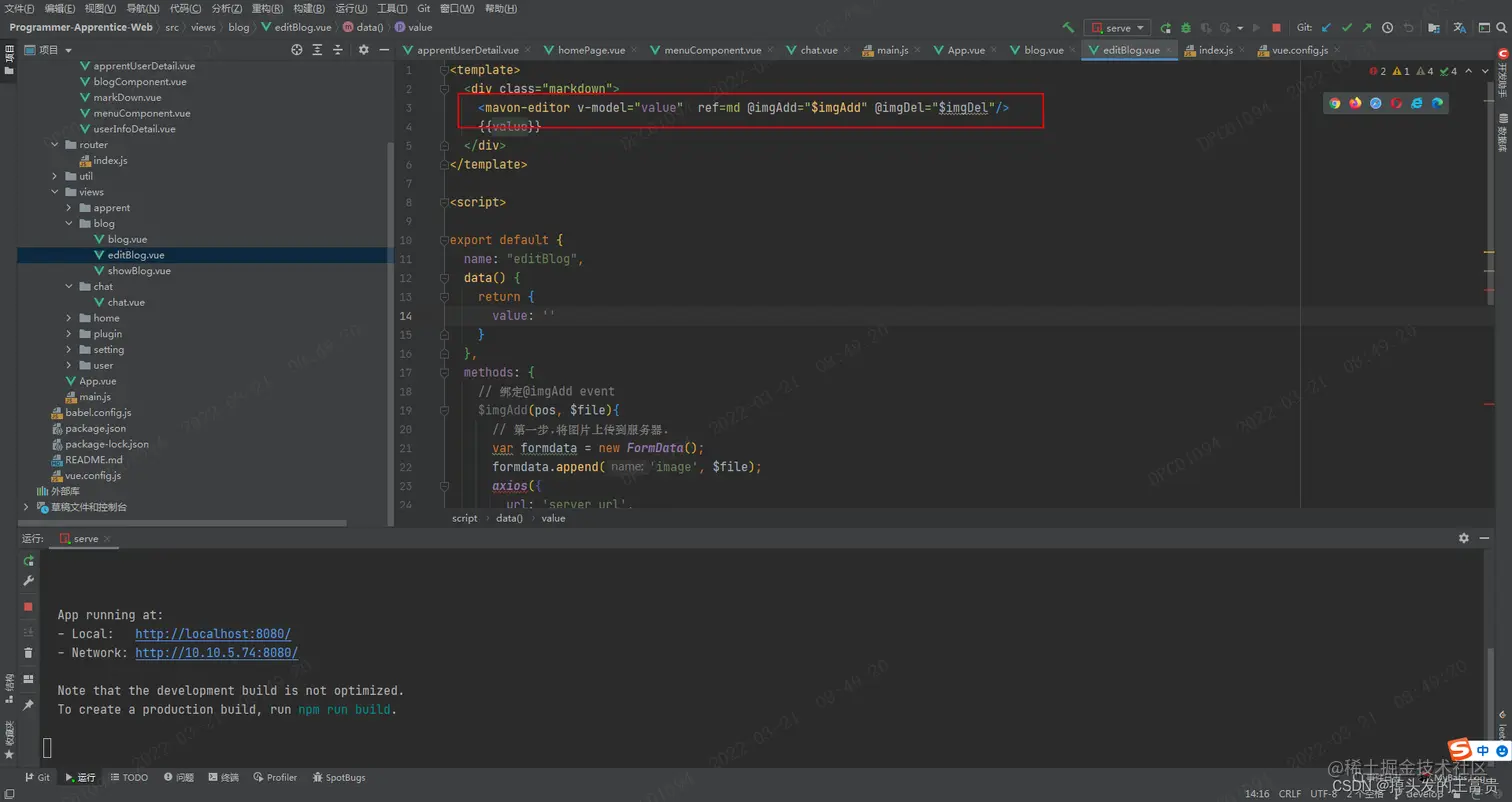The width and height of the screenshot is (1512, 802).
Task: Select package.json in project tree
Action: (x=95, y=428)
